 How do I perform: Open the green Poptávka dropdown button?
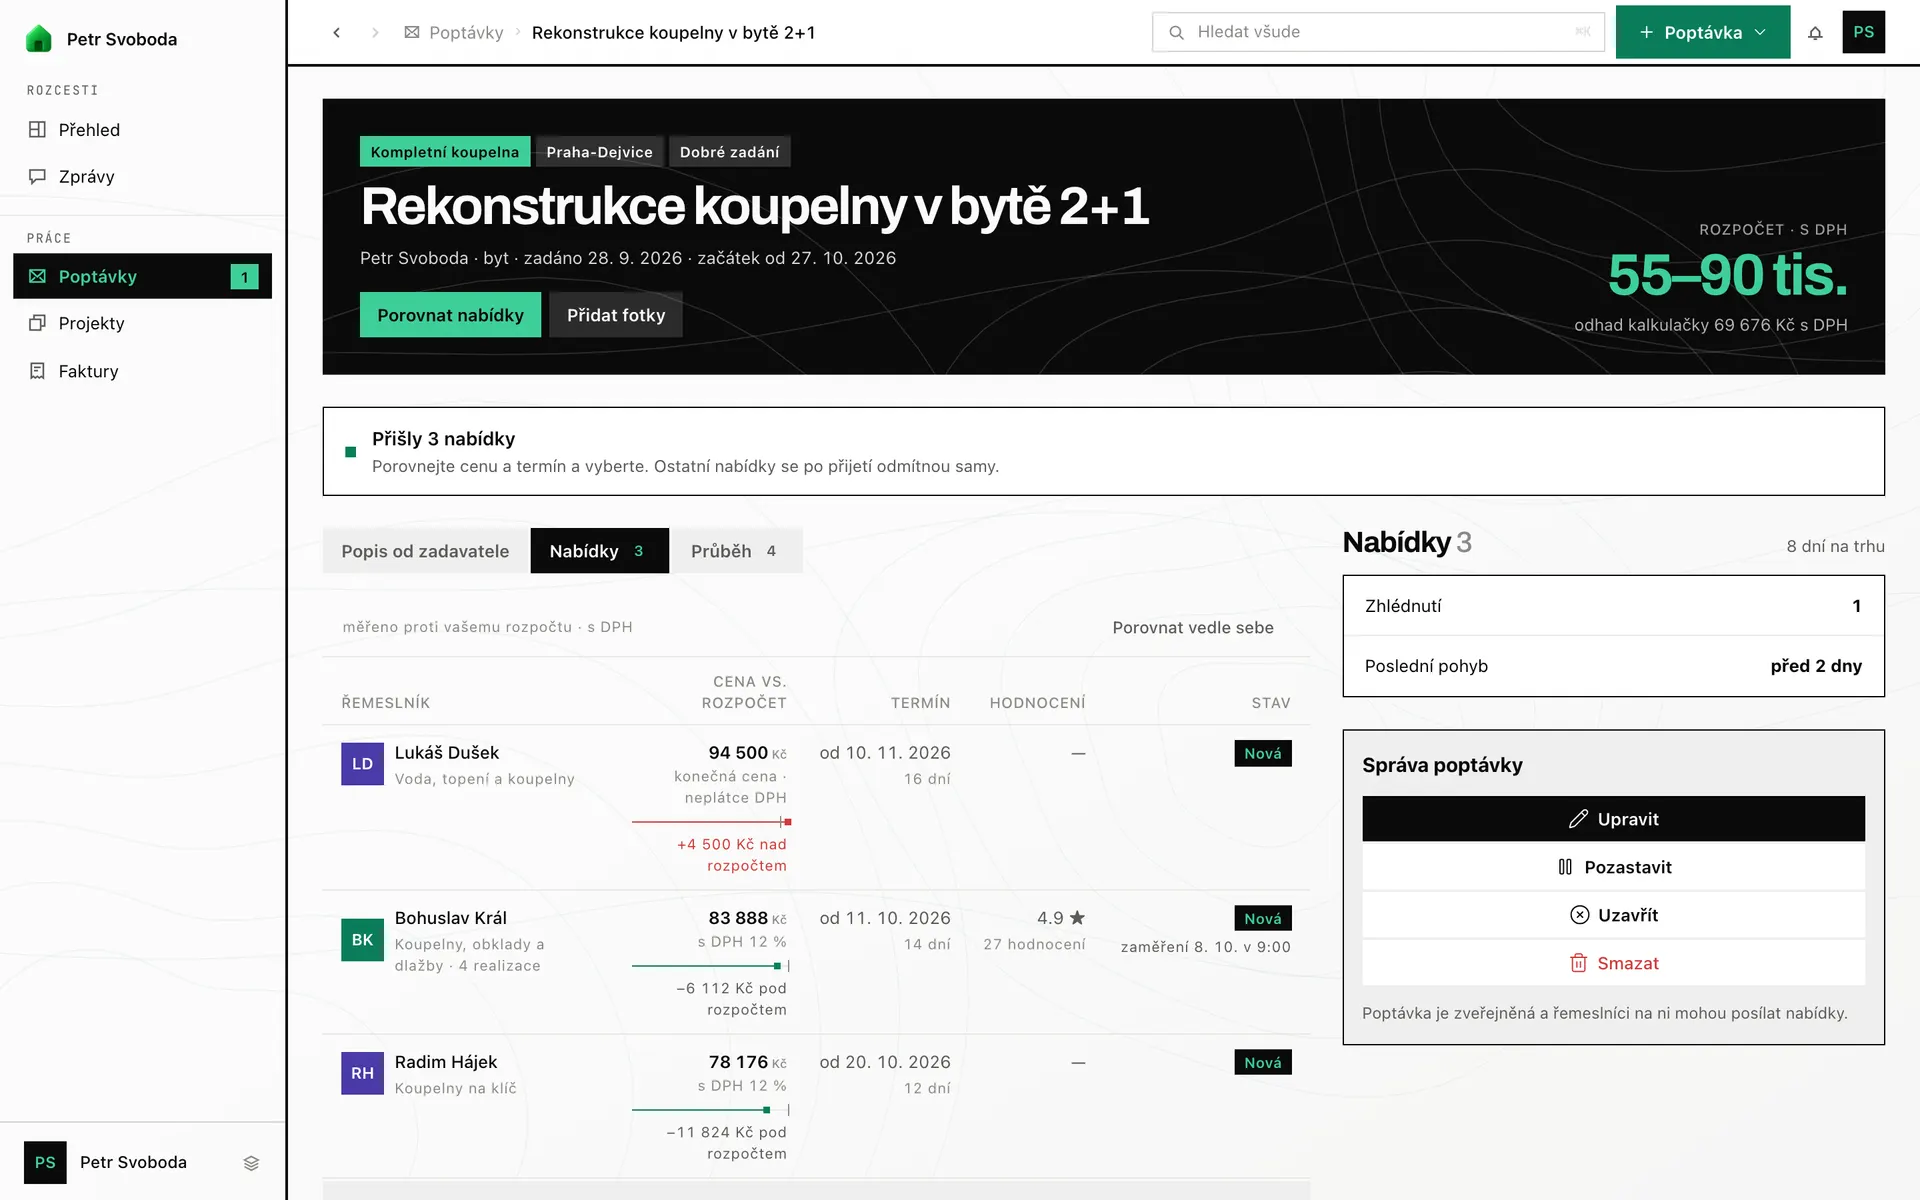[1703, 32]
